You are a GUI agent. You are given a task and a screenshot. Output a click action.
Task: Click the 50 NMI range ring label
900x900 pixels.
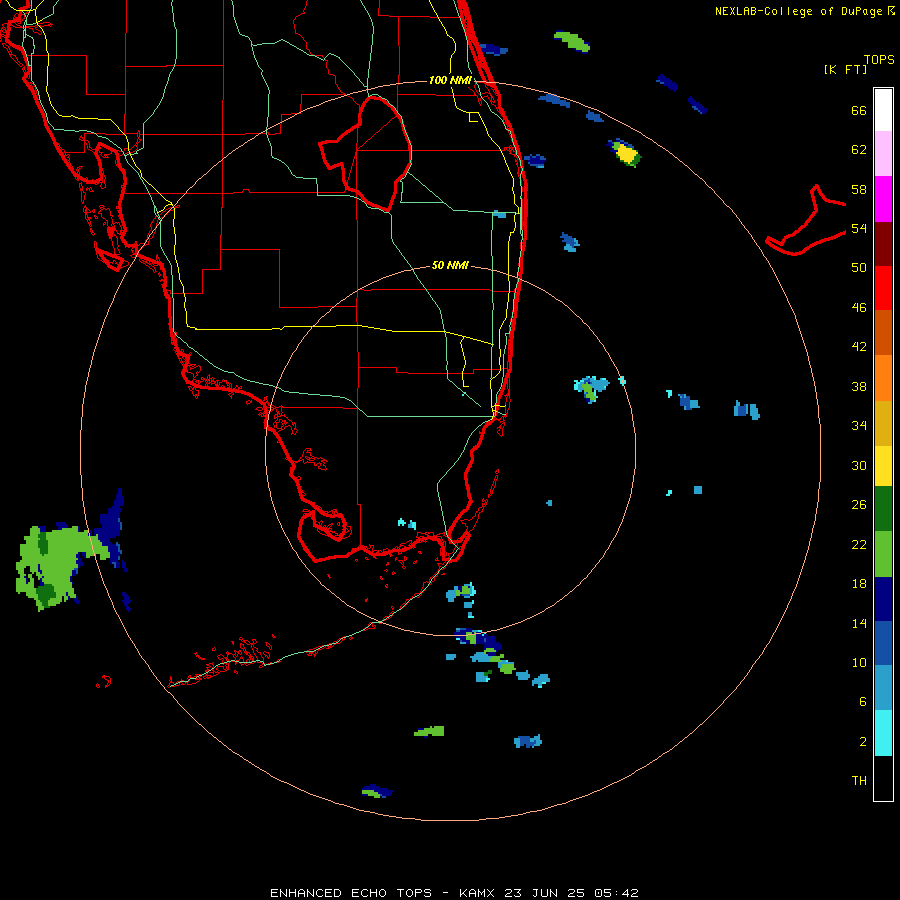[x=450, y=265]
